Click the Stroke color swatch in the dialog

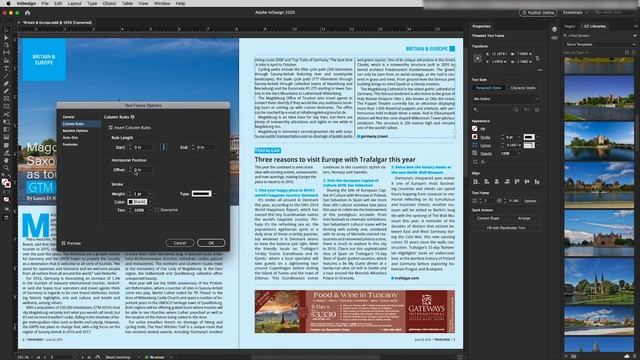click(137, 202)
